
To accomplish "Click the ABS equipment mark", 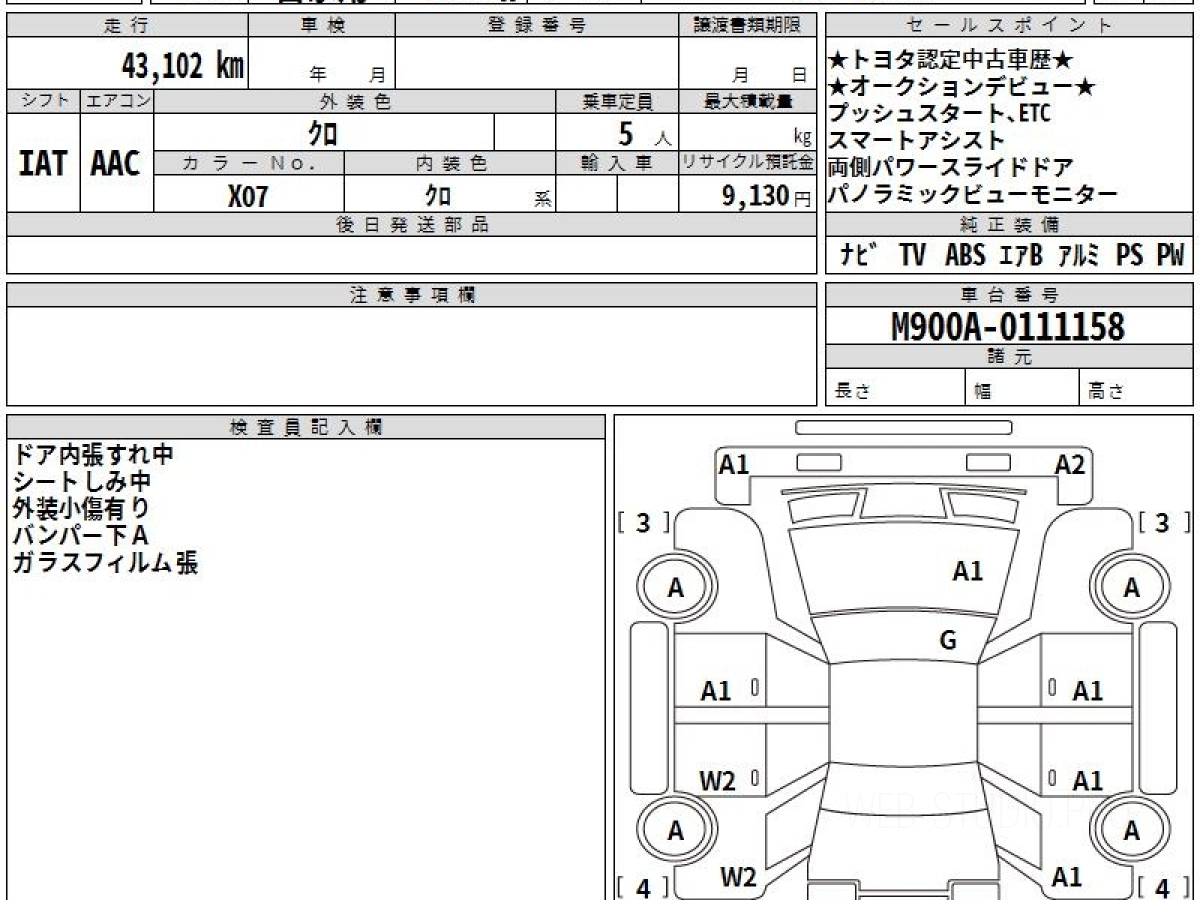I will coord(965,255).
